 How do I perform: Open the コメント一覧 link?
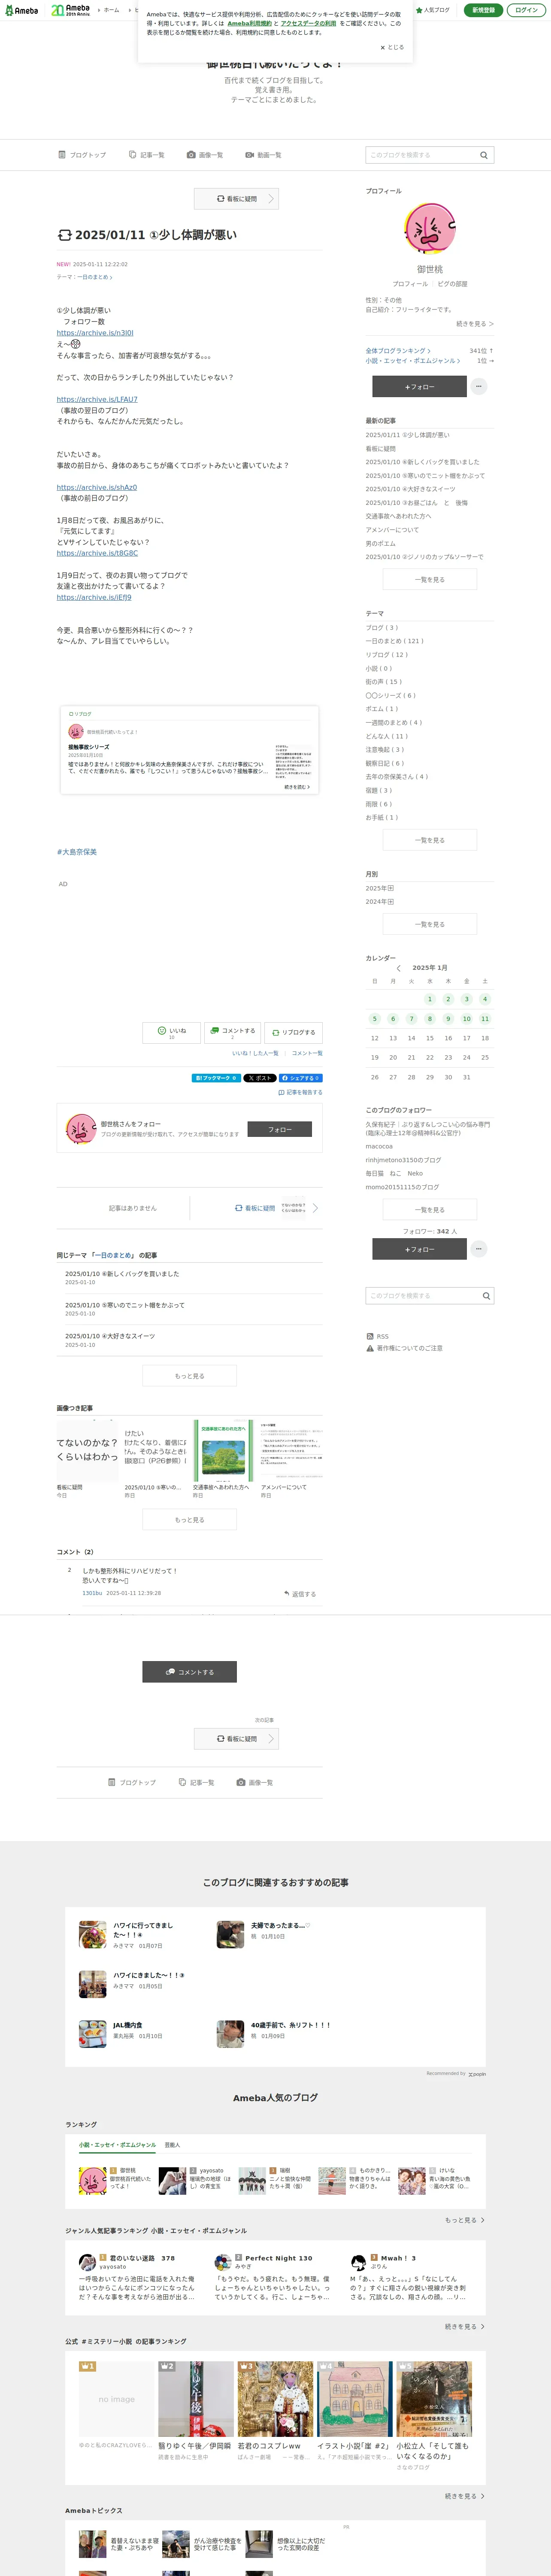pos(307,1053)
